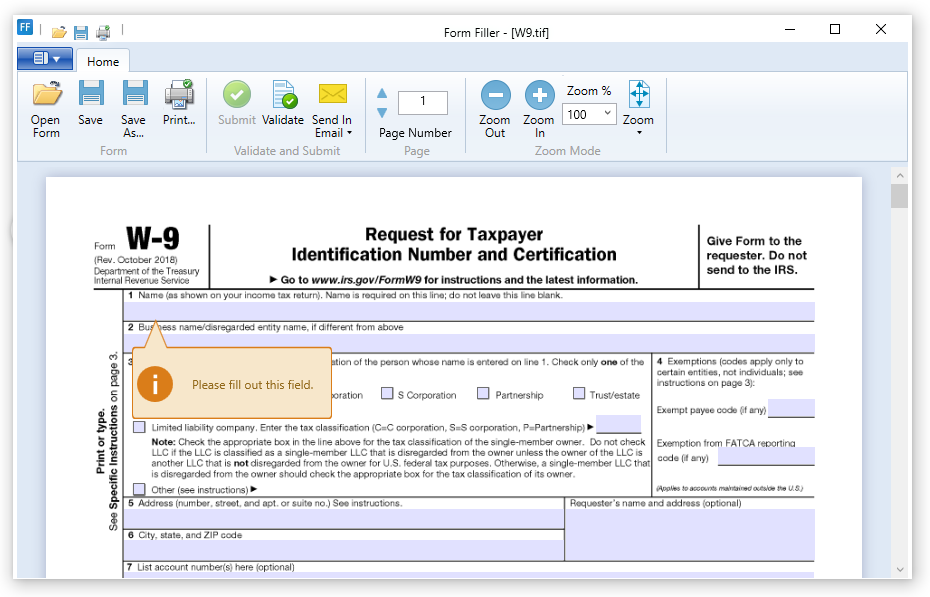Expand the Send In Email dropdown
This screenshot has width=930, height=597.
(350, 133)
